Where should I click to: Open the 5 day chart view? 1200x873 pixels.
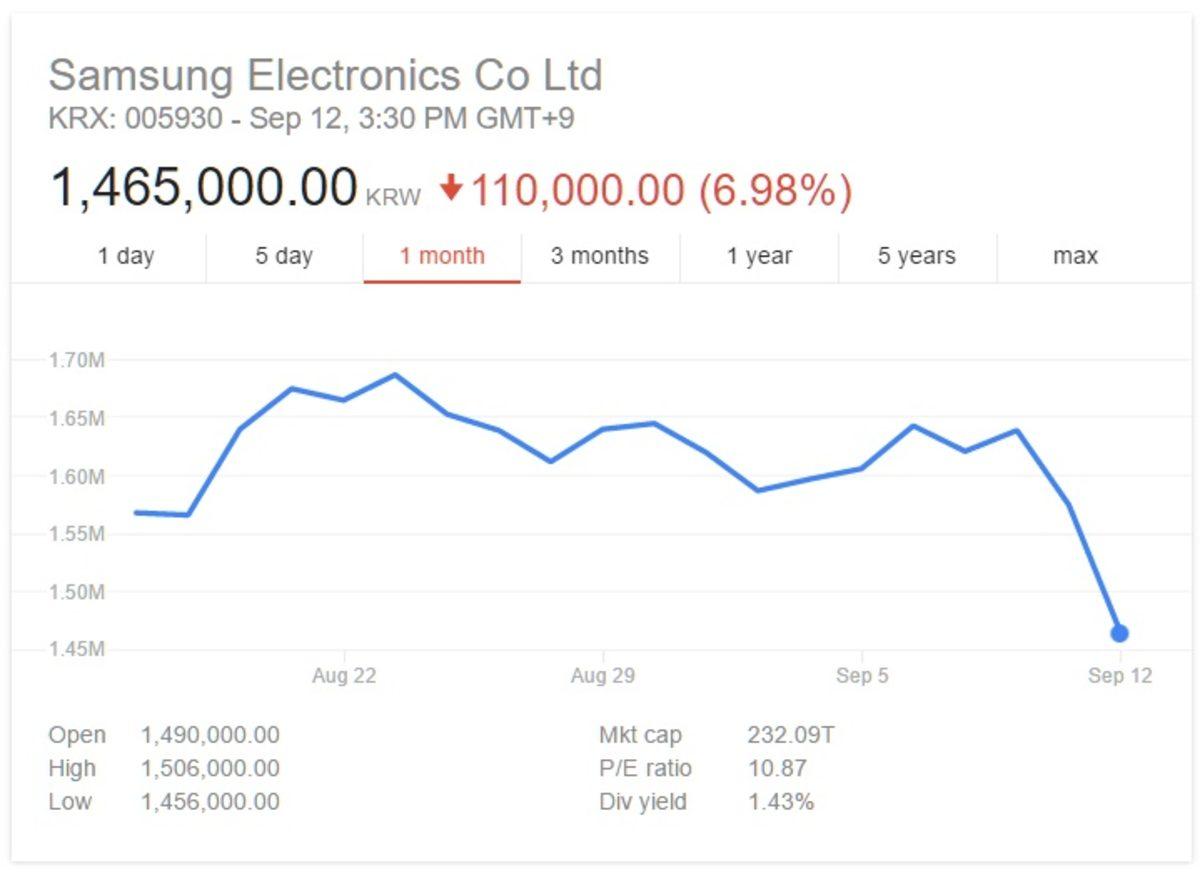click(282, 256)
